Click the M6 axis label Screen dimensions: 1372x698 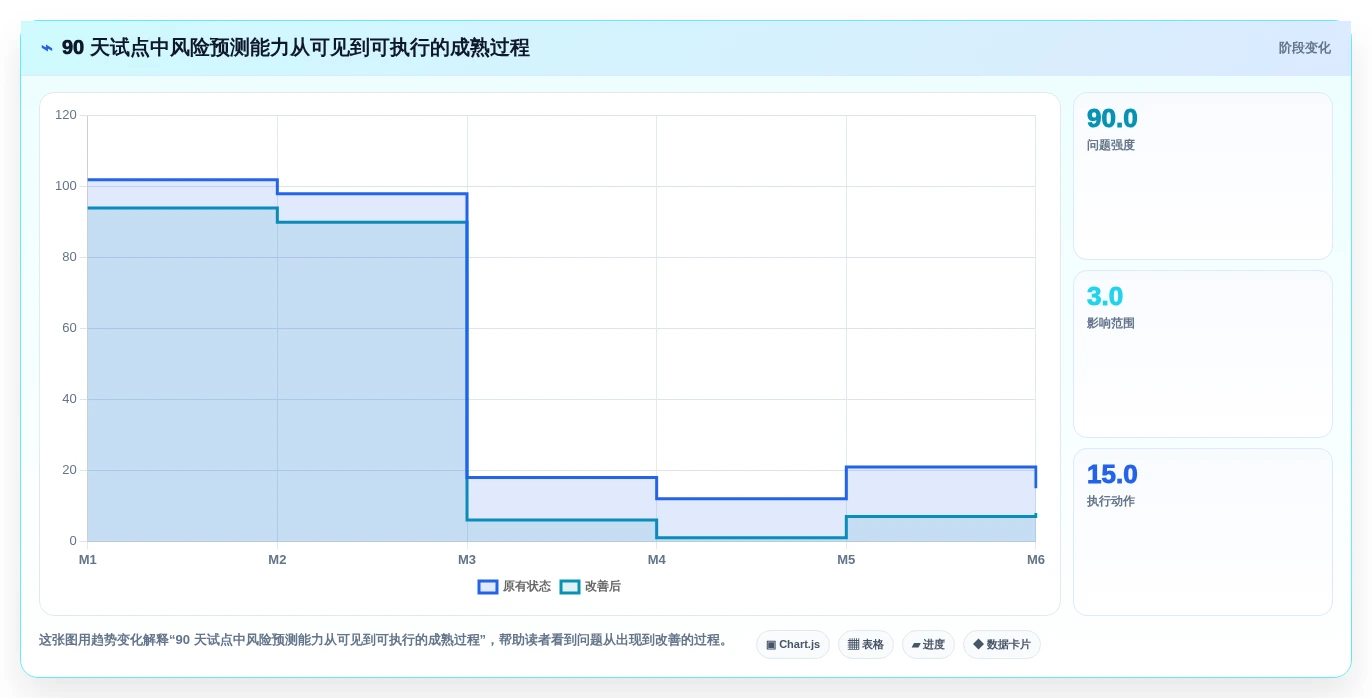(x=1036, y=560)
